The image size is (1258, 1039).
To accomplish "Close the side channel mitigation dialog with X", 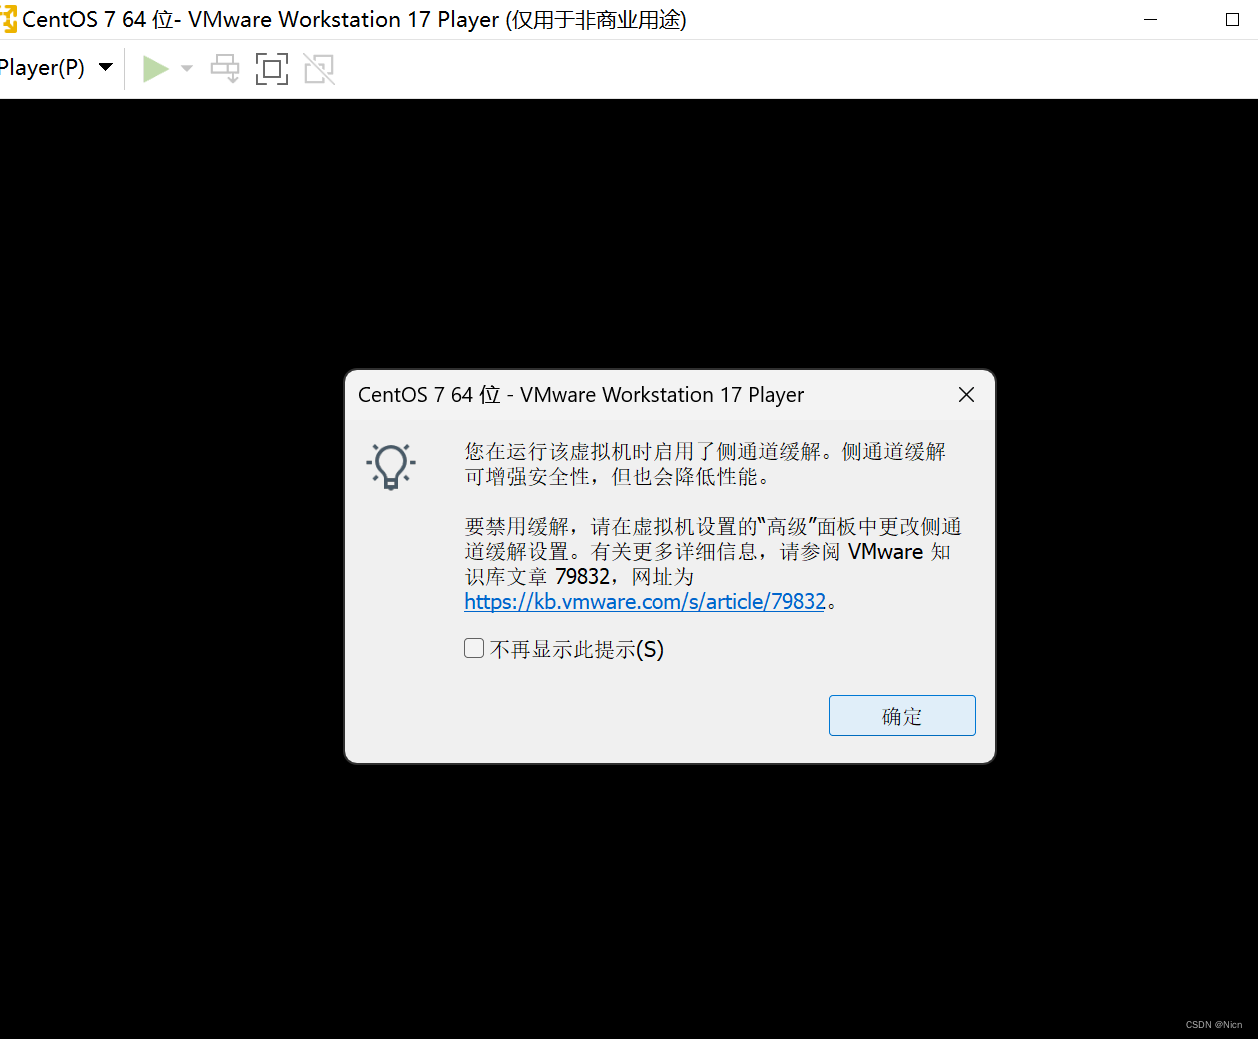I will (x=966, y=394).
